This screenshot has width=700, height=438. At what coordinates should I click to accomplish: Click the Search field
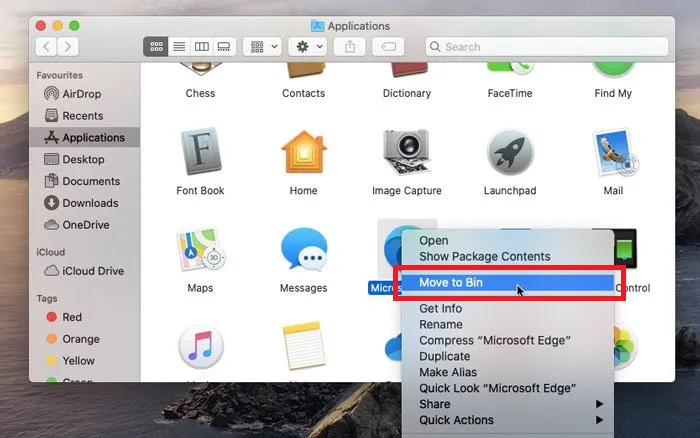[x=547, y=46]
